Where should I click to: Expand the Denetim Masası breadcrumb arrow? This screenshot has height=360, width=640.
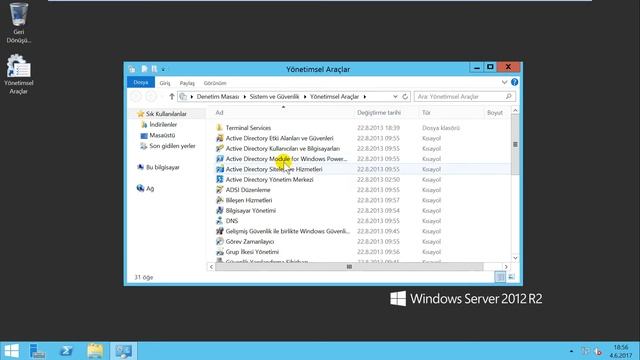(244, 97)
